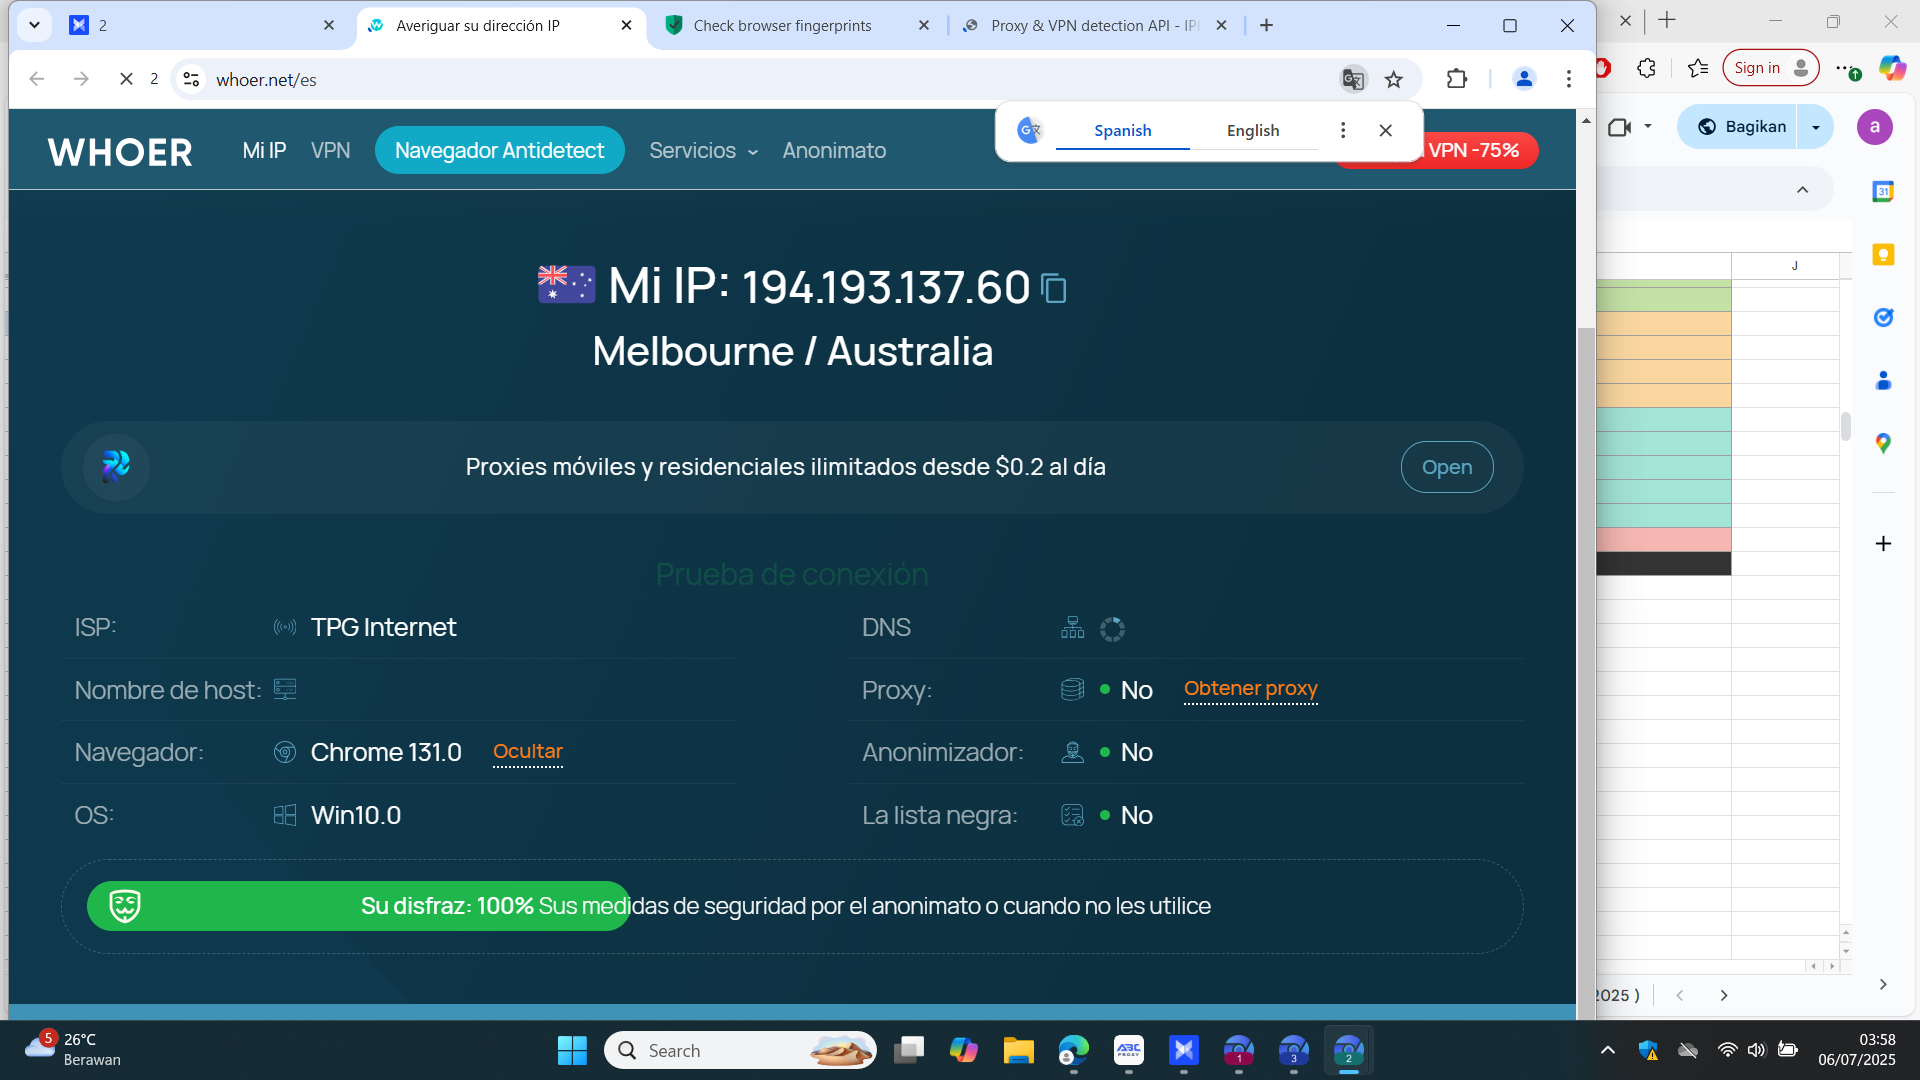Viewport: 1920px width, 1080px height.
Task: Open translate popup three-dot options menu
Action: point(1343,131)
